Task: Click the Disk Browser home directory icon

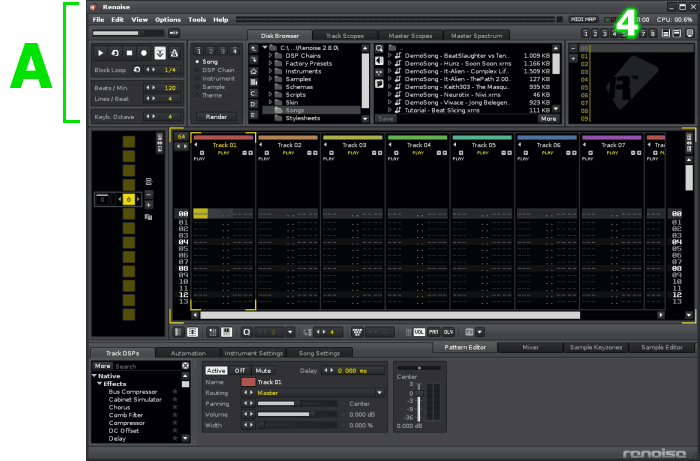Action: (254, 71)
